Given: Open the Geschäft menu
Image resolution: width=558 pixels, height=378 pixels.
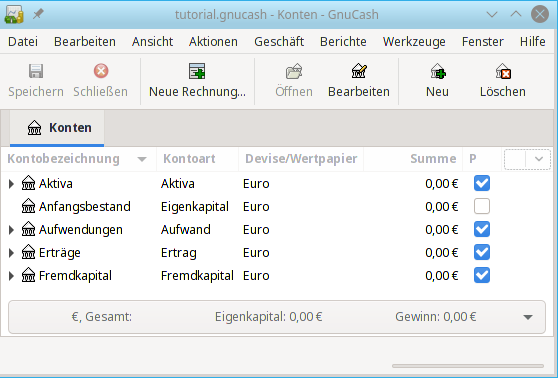Looking at the screenshot, I should point(279,42).
